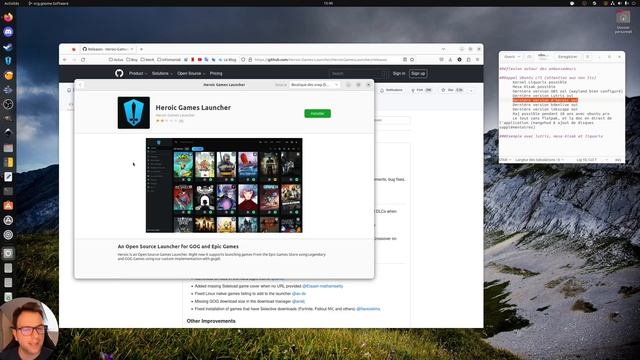Click the Firefox URL address bar
The height and width of the screenshot is (360, 640).
pyautogui.click(x=327, y=60)
